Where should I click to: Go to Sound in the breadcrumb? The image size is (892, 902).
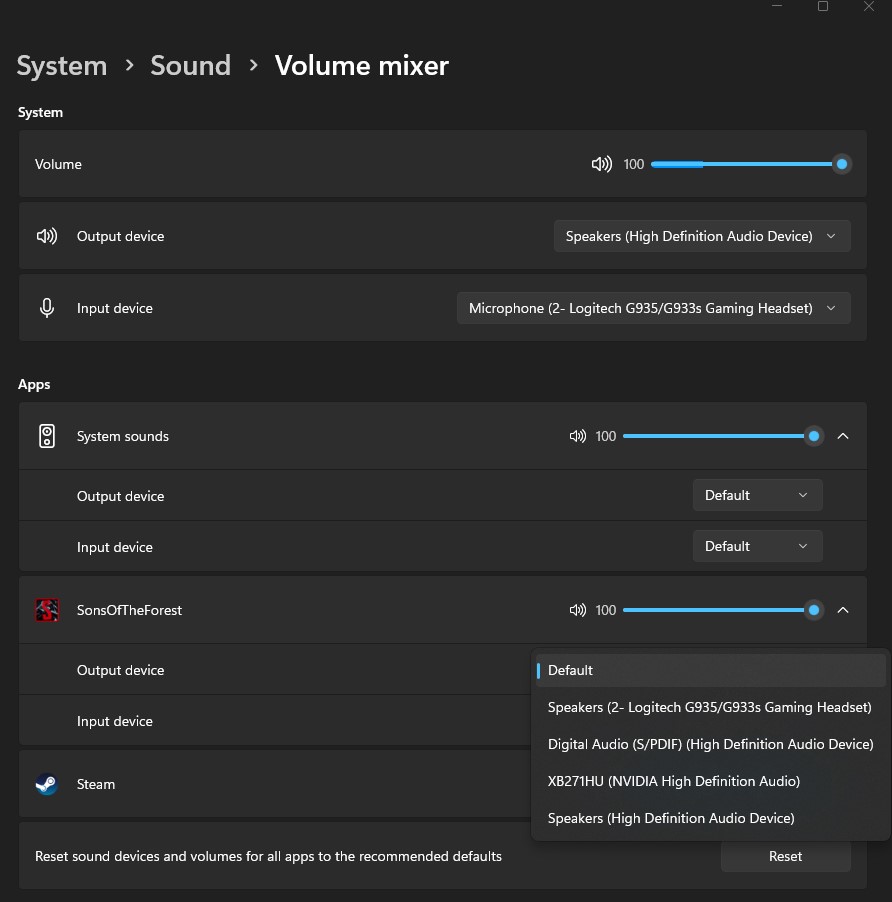click(x=190, y=66)
